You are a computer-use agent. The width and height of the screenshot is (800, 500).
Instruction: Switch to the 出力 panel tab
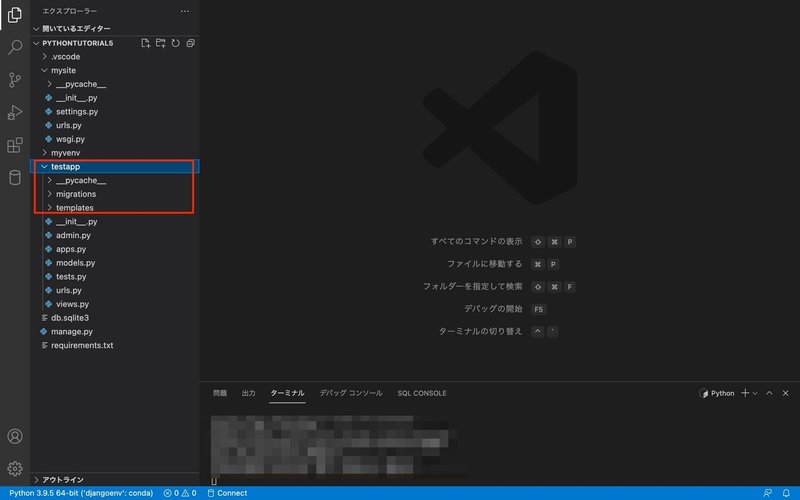pyautogui.click(x=248, y=393)
